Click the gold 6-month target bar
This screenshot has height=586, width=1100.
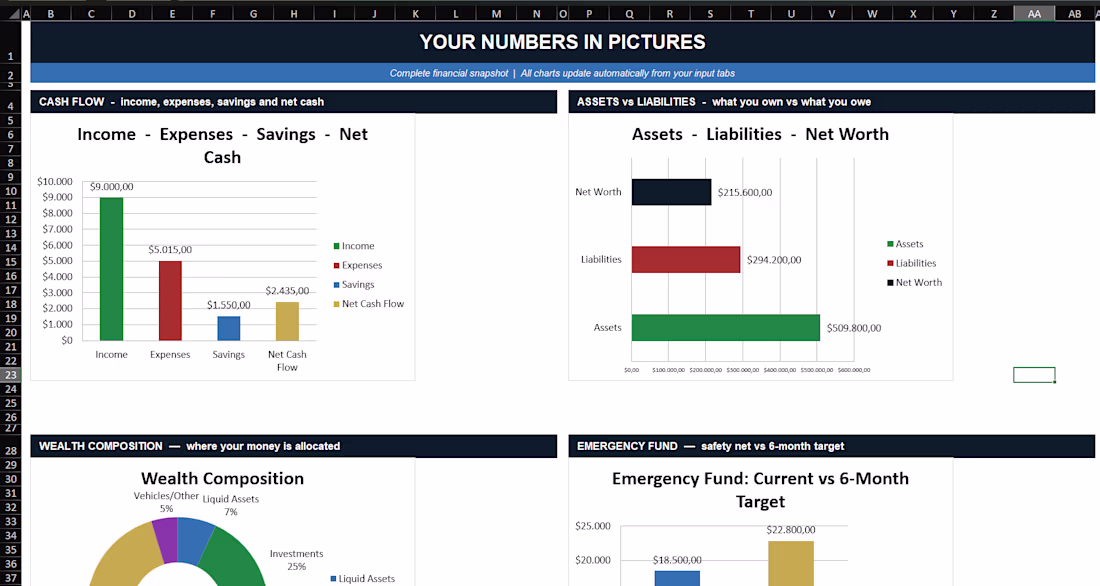click(x=791, y=564)
